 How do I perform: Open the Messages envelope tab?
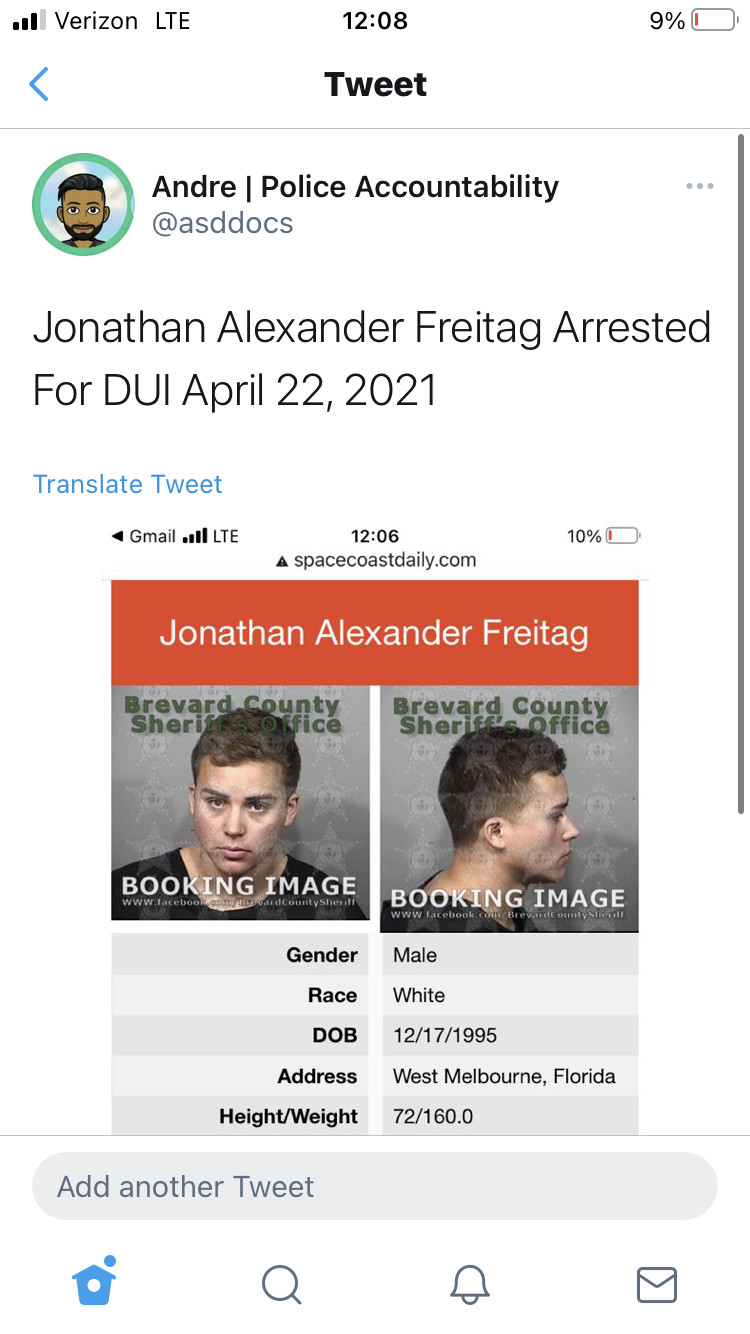click(x=657, y=1284)
